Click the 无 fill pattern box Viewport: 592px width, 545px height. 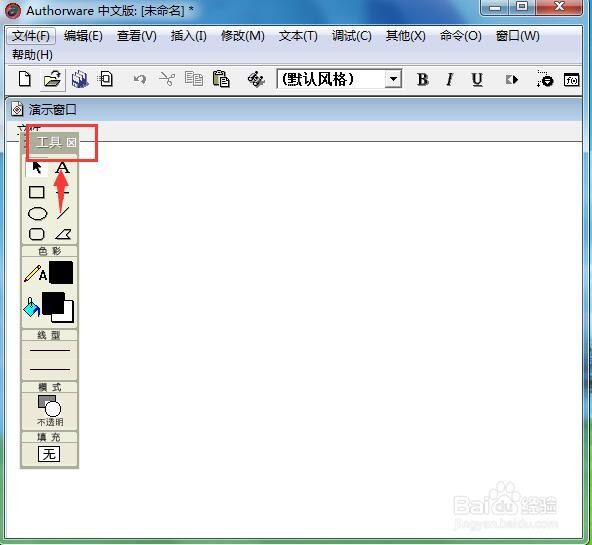click(49, 454)
